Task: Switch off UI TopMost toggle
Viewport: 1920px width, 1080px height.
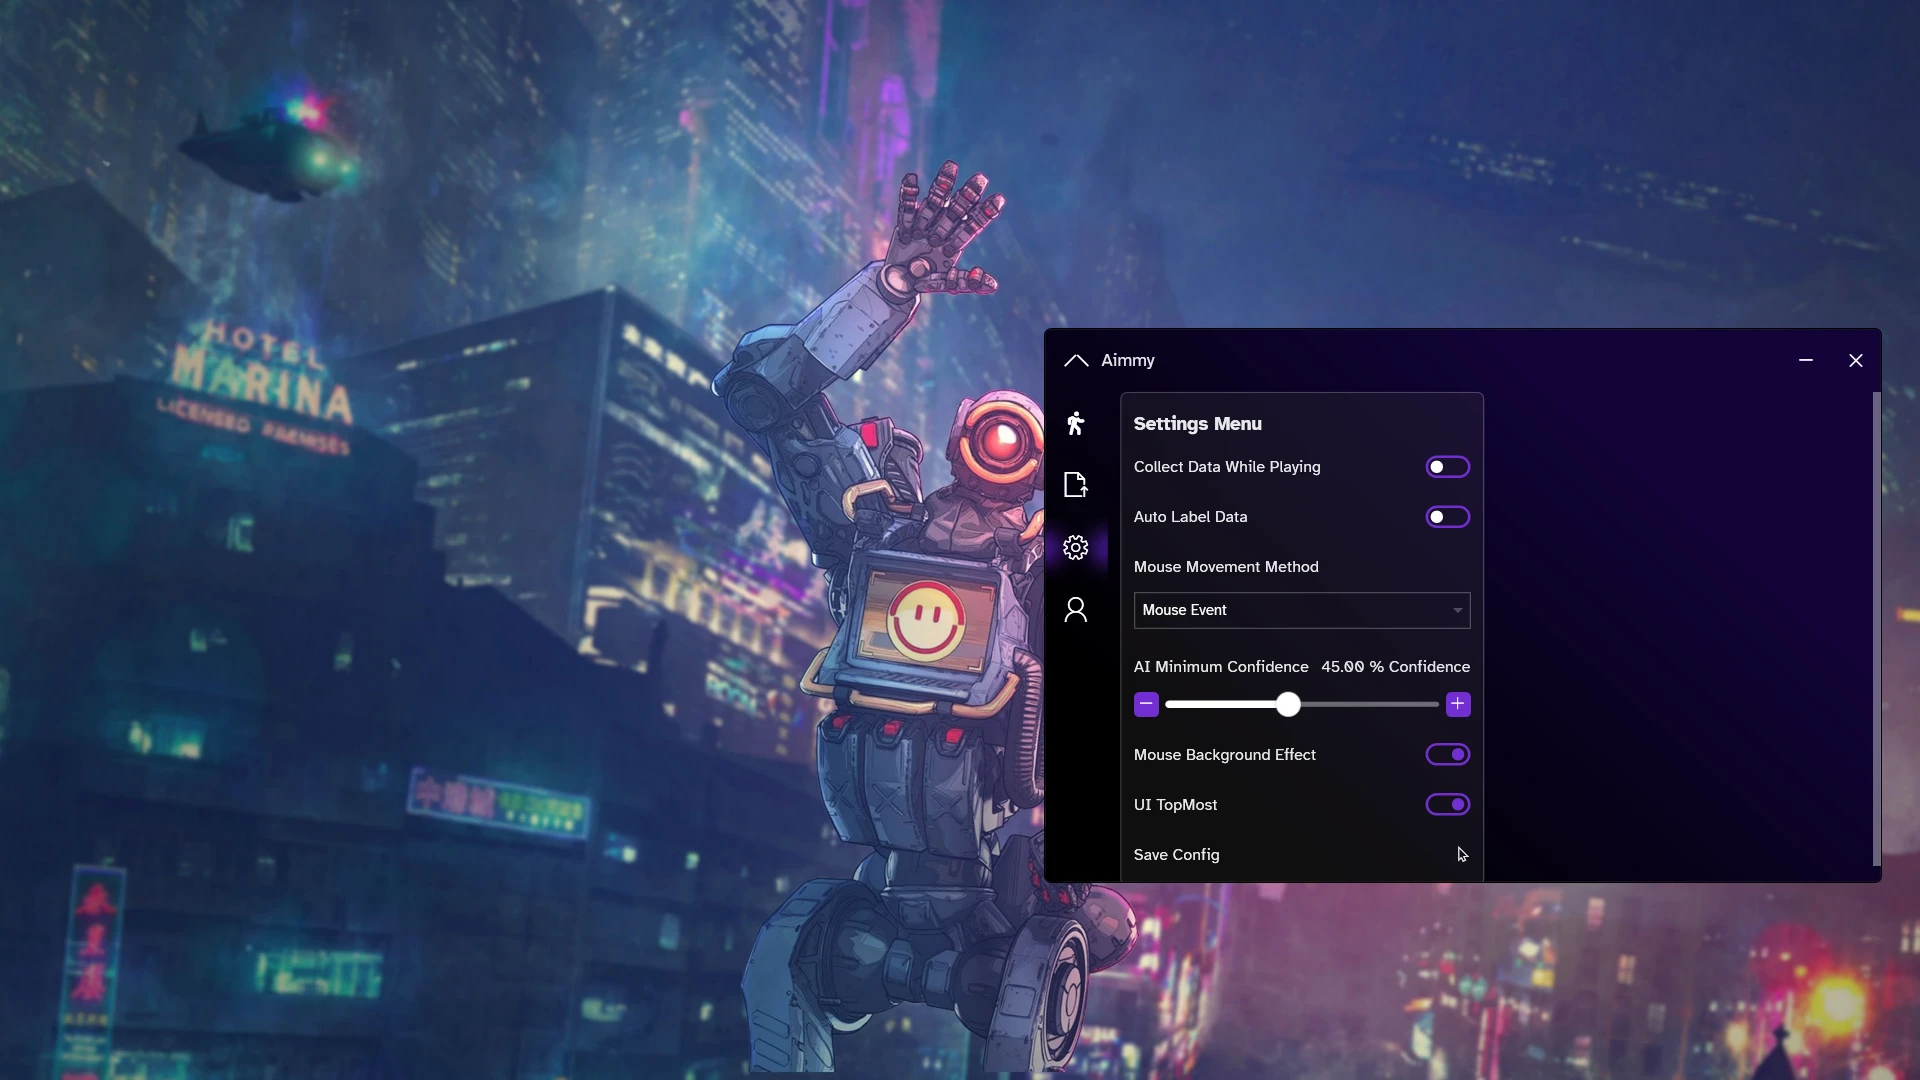Action: coord(1447,805)
